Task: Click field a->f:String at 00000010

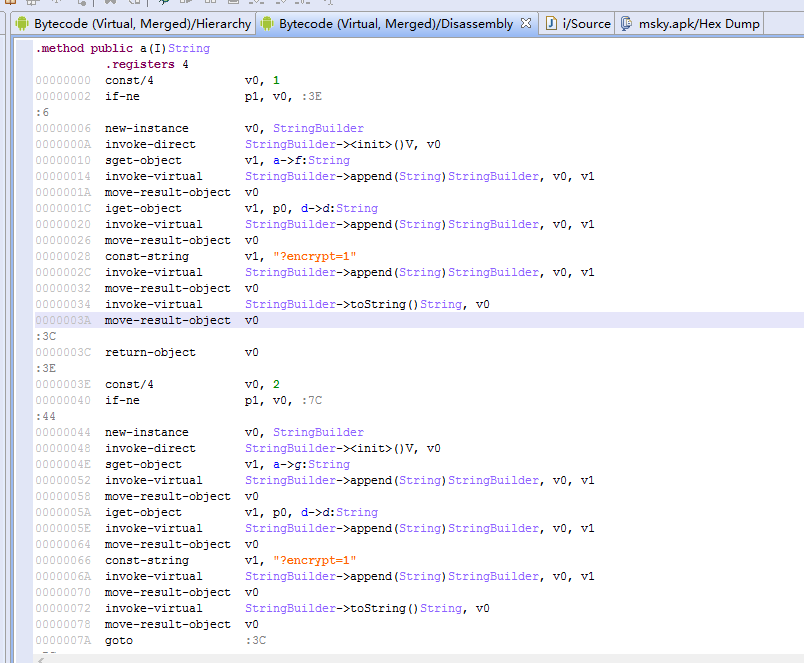Action: tap(311, 160)
